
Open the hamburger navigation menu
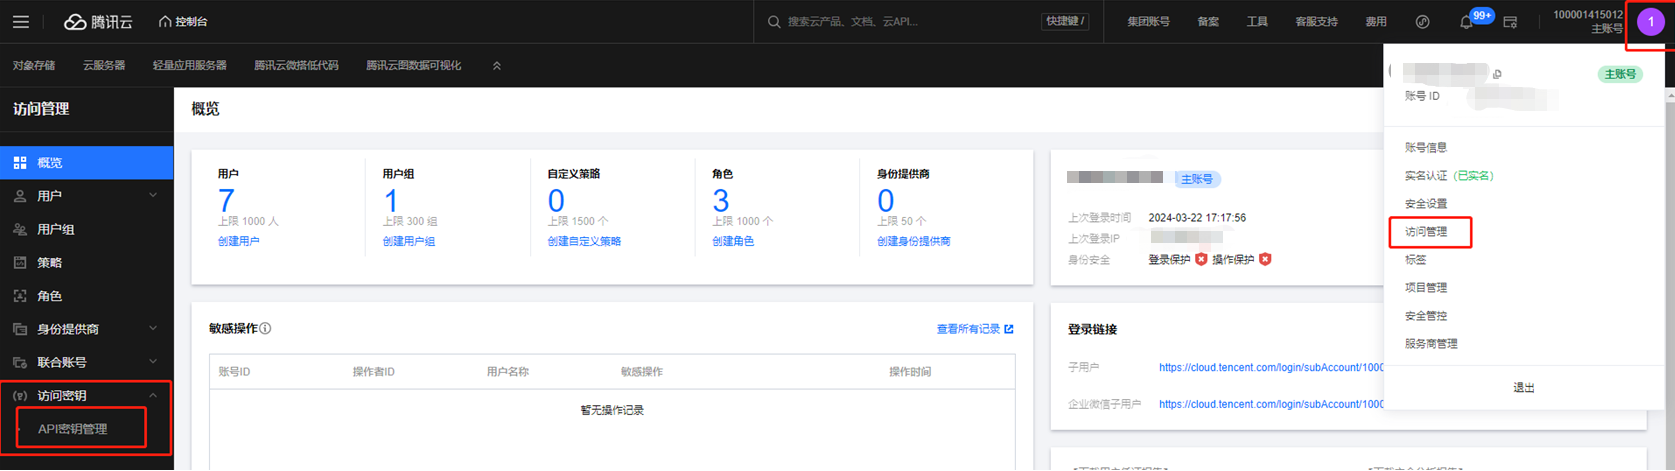click(x=20, y=21)
